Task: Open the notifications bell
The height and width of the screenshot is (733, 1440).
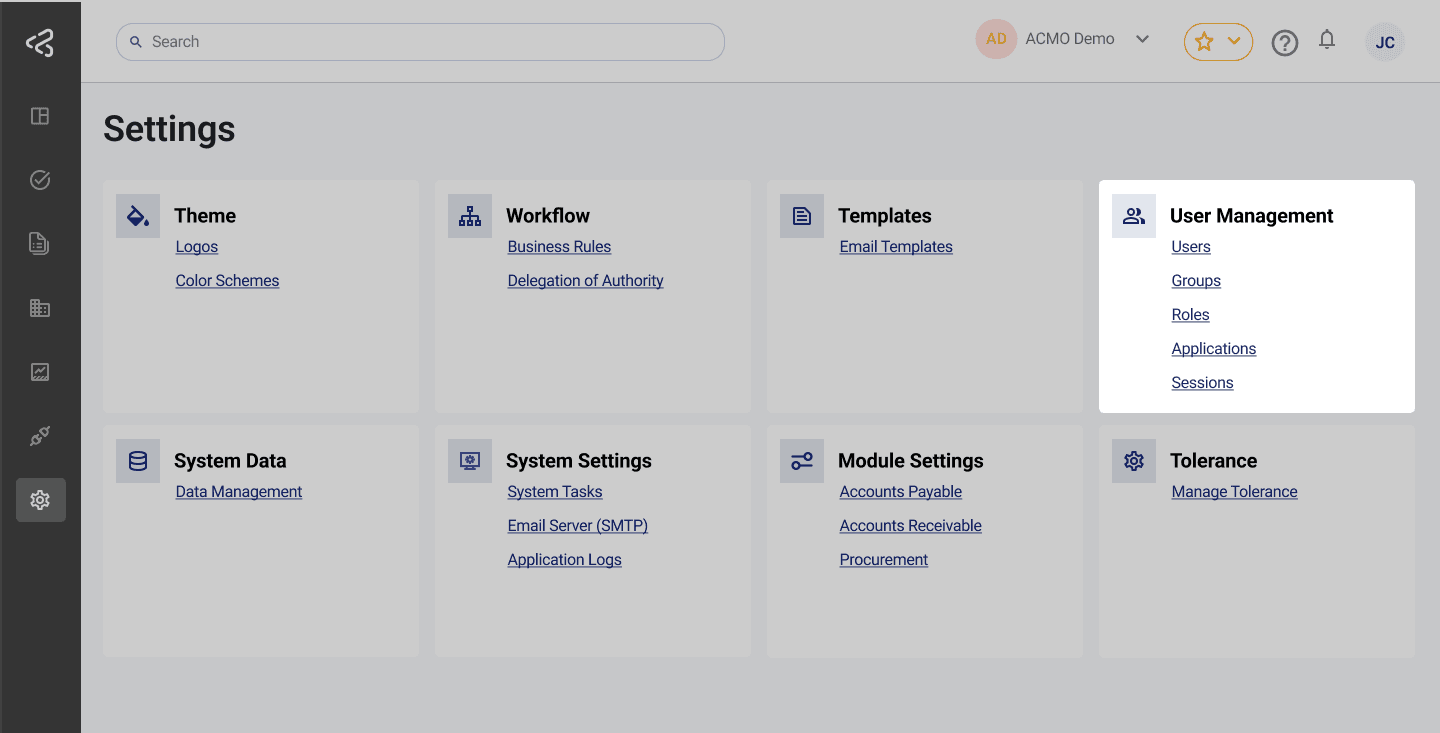Action: point(1327,42)
